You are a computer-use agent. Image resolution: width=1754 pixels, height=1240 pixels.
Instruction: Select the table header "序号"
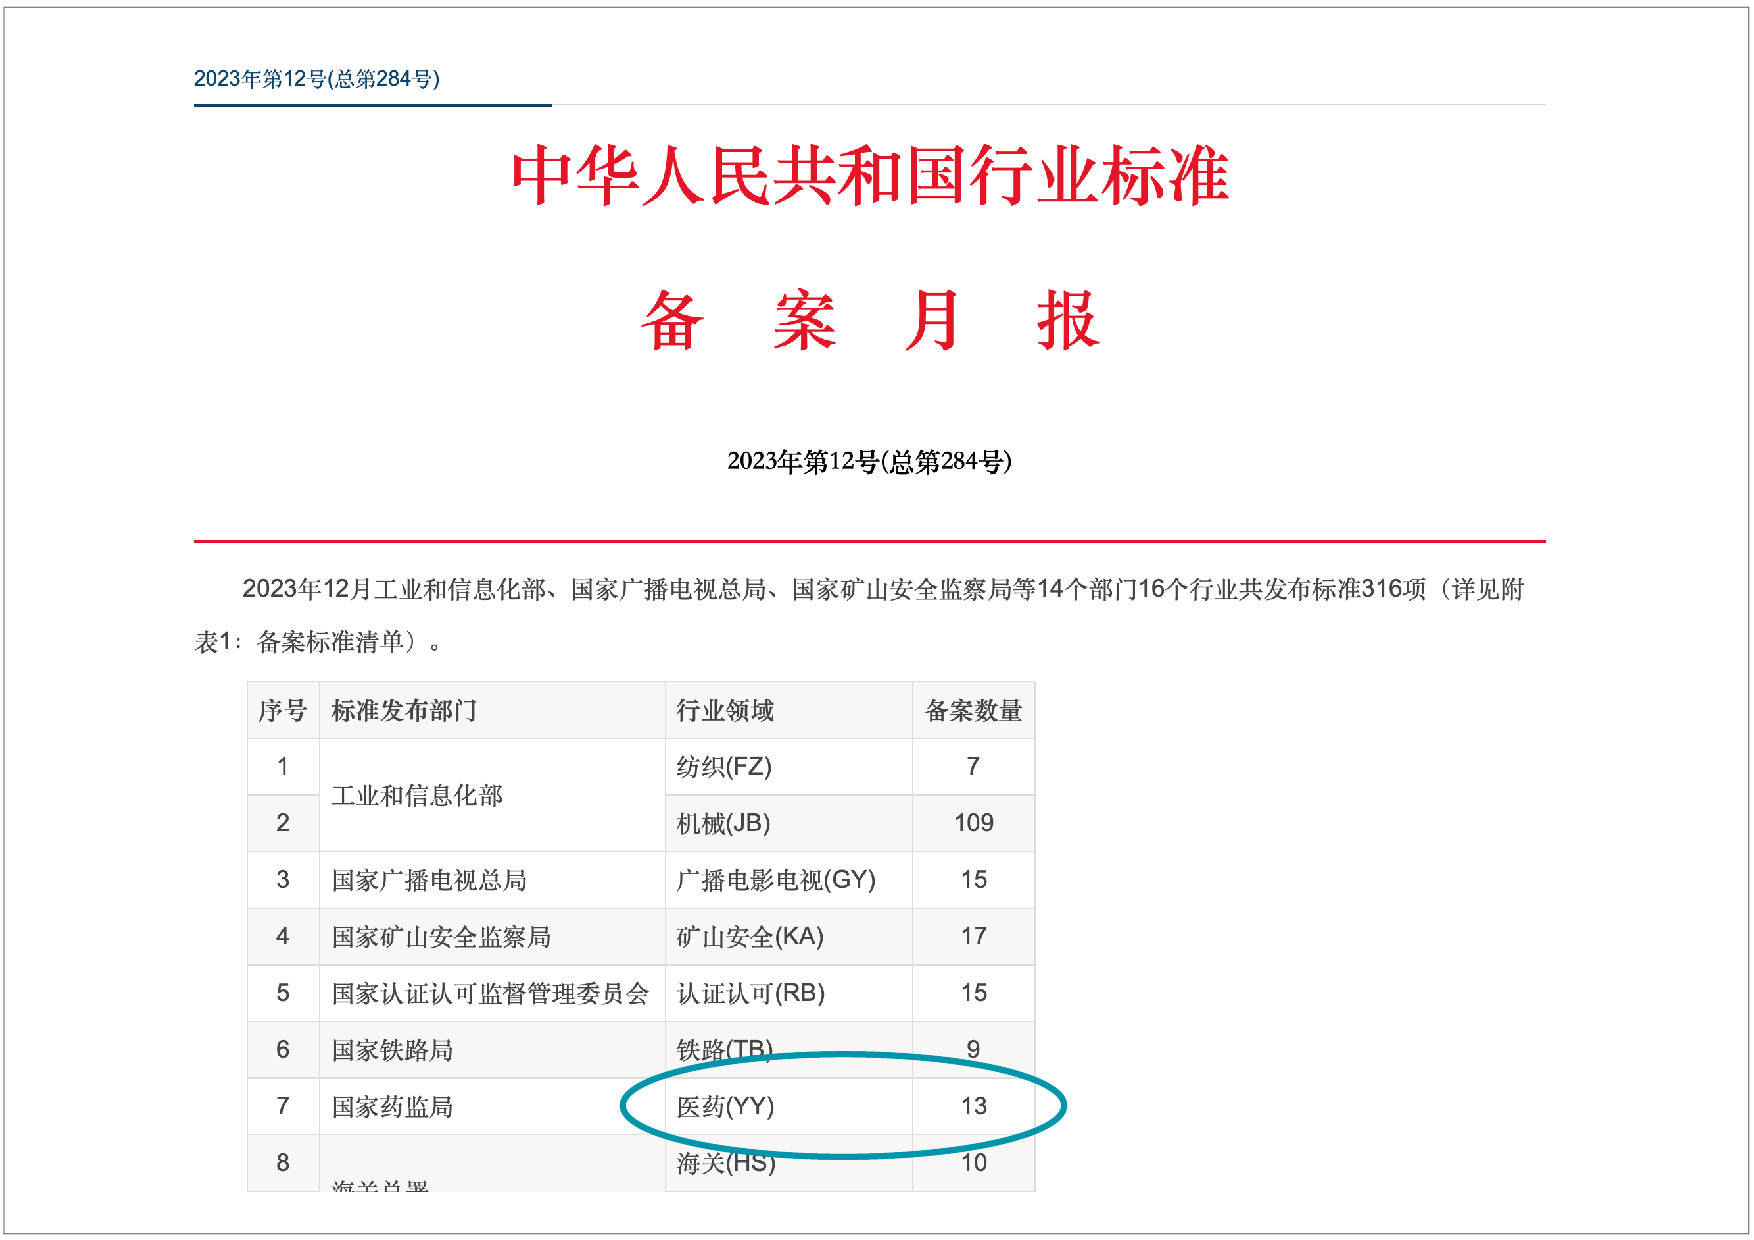click(x=283, y=710)
